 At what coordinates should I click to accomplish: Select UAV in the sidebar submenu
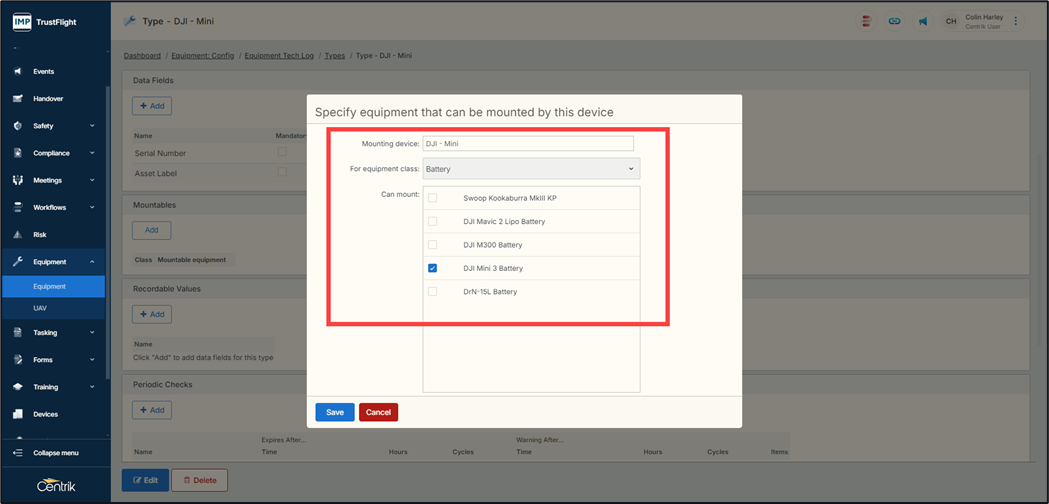click(x=40, y=308)
